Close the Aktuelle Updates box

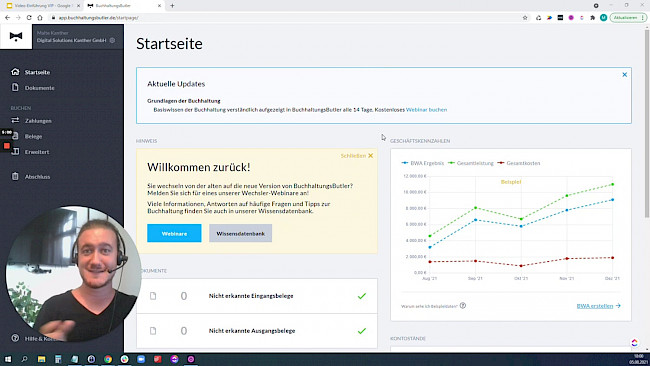click(x=624, y=75)
